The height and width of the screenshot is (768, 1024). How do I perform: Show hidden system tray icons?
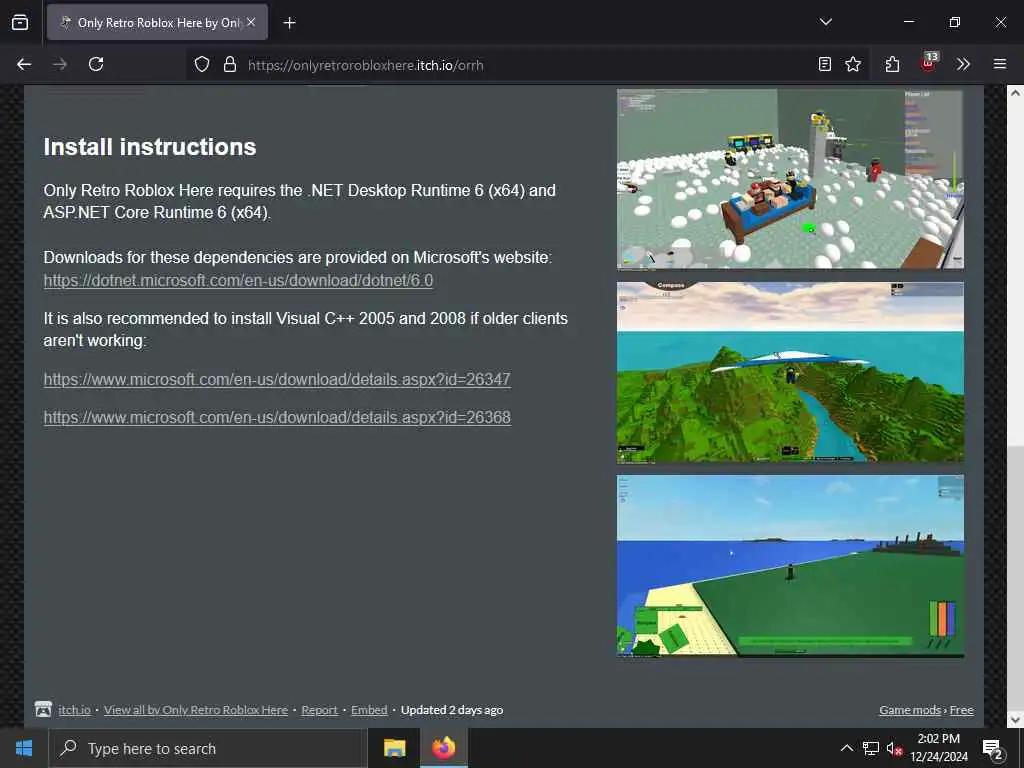click(x=846, y=748)
